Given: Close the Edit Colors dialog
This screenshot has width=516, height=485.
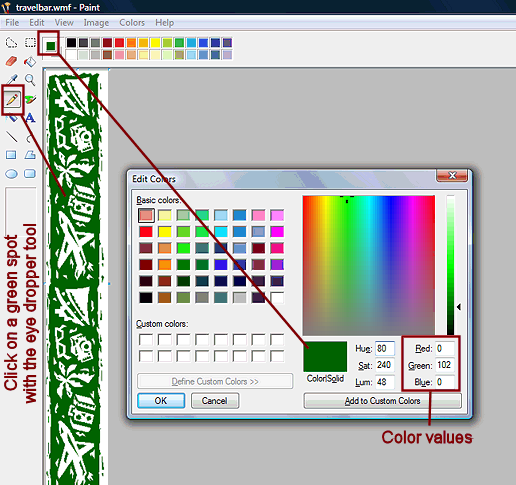Looking at the screenshot, I should point(452,175).
